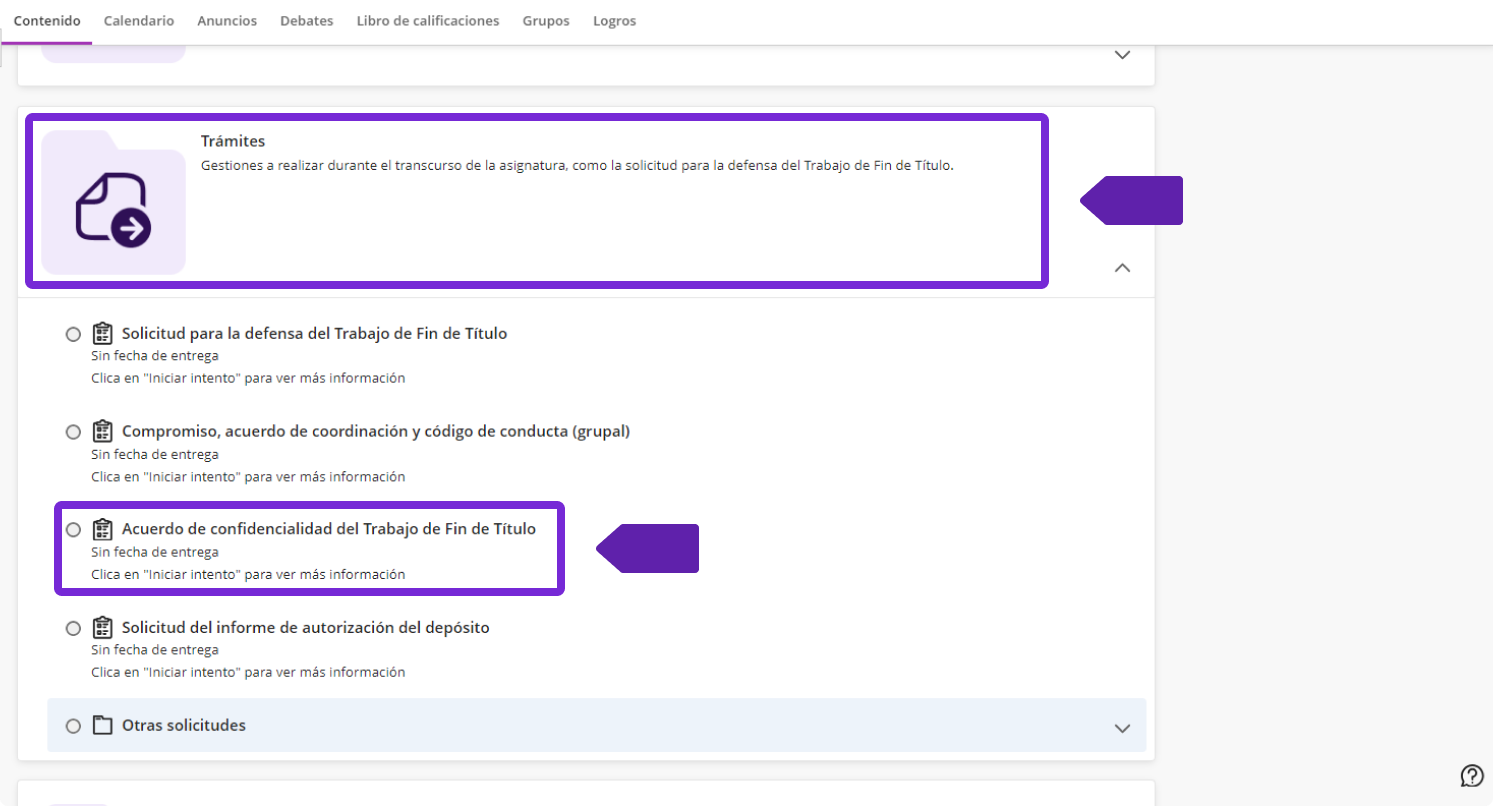
Task: Switch to the Calendario tab
Action: click(x=139, y=21)
